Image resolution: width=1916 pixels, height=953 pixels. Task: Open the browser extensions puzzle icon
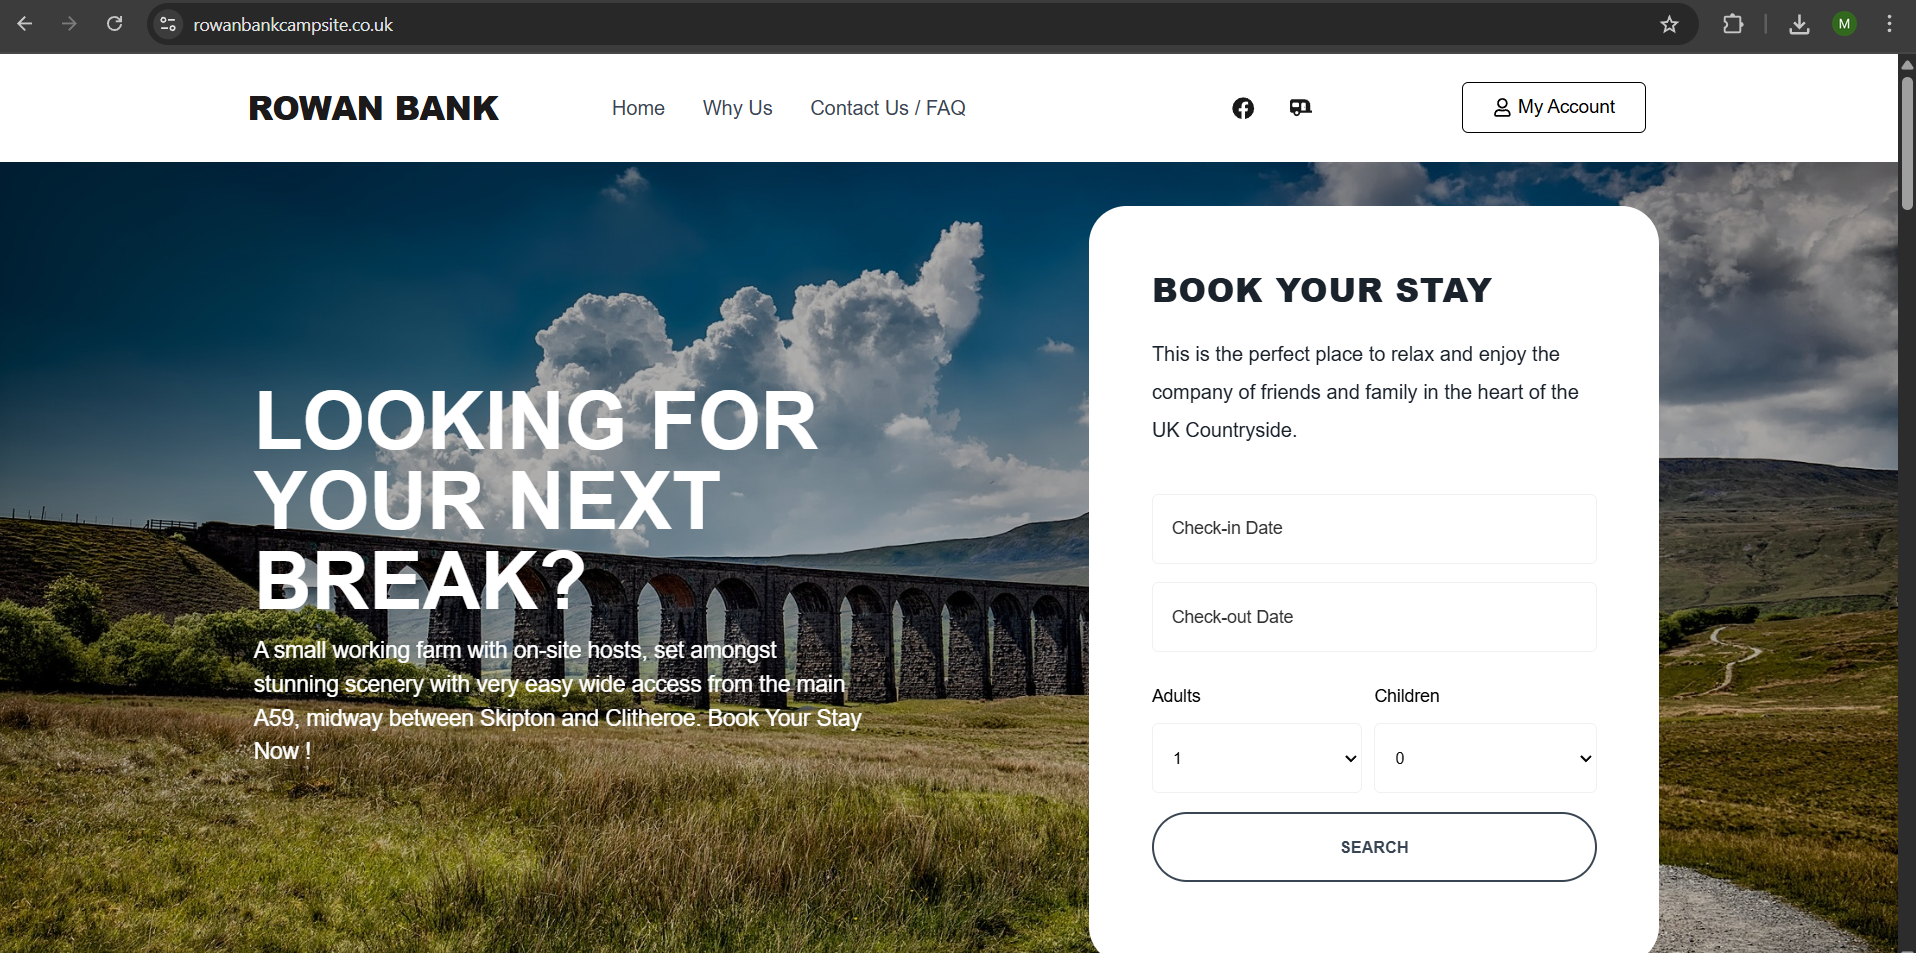(x=1733, y=24)
